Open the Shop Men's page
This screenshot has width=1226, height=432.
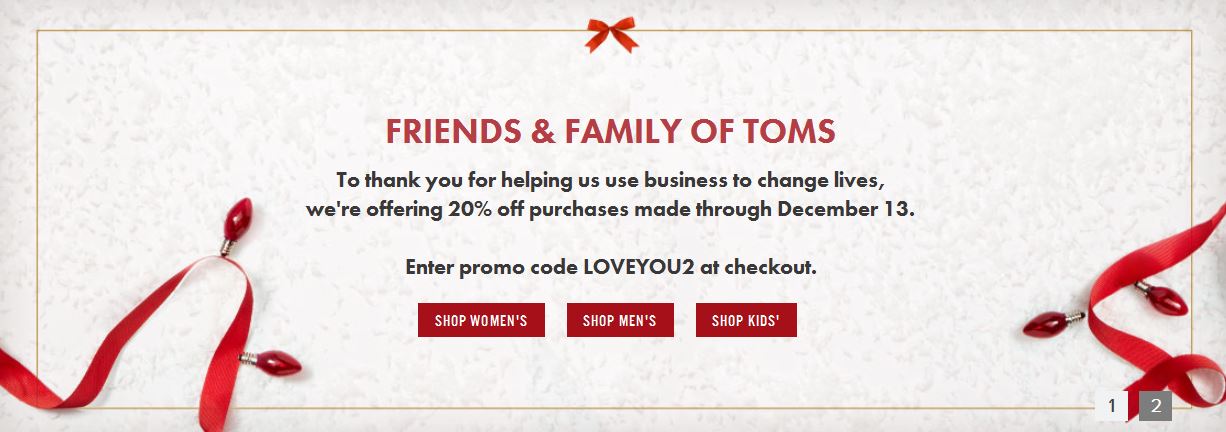tap(620, 320)
